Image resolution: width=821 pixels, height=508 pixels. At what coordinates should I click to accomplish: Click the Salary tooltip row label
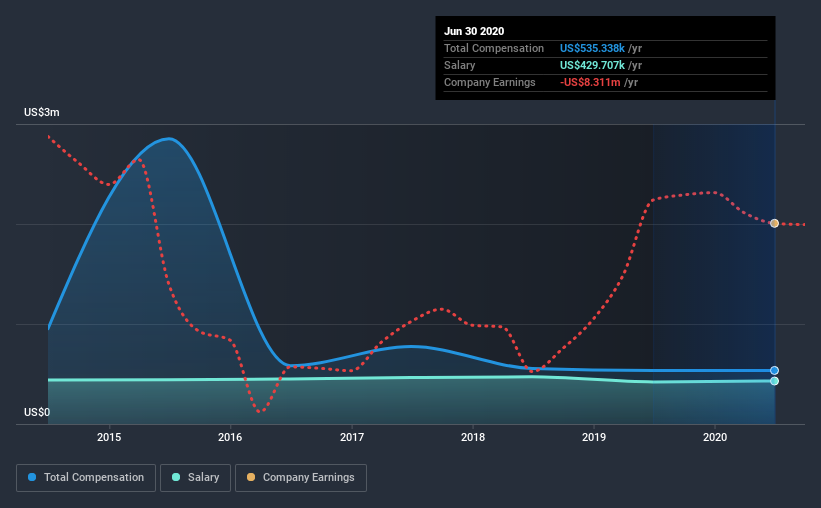460,65
